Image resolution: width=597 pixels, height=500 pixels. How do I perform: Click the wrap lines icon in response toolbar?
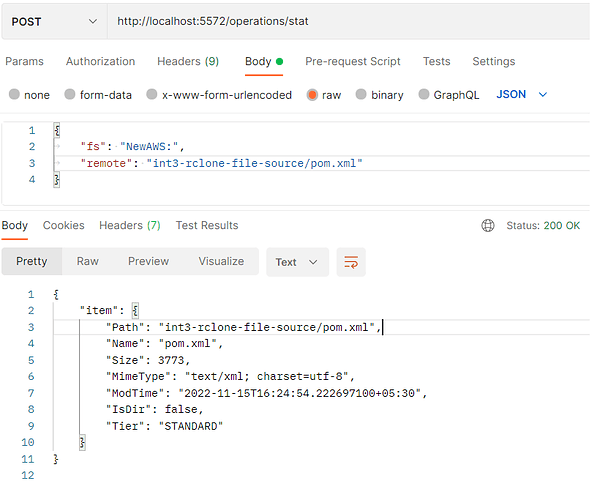pos(351,262)
